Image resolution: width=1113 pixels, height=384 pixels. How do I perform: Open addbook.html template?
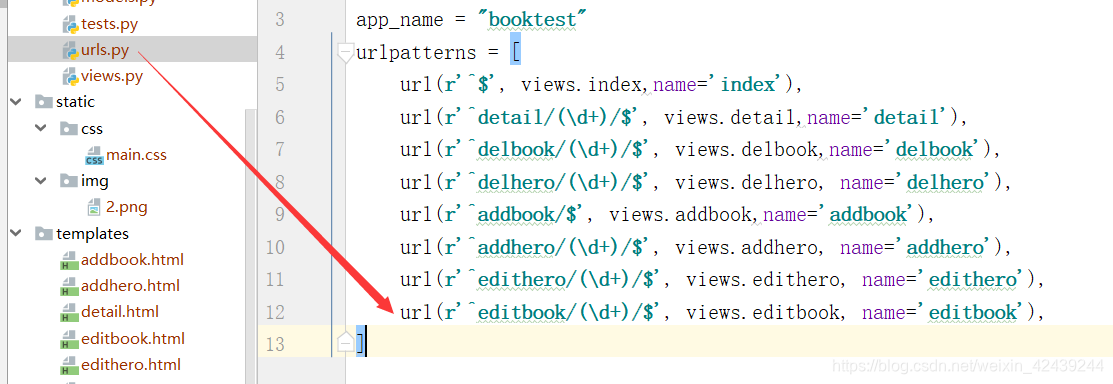click(132, 260)
